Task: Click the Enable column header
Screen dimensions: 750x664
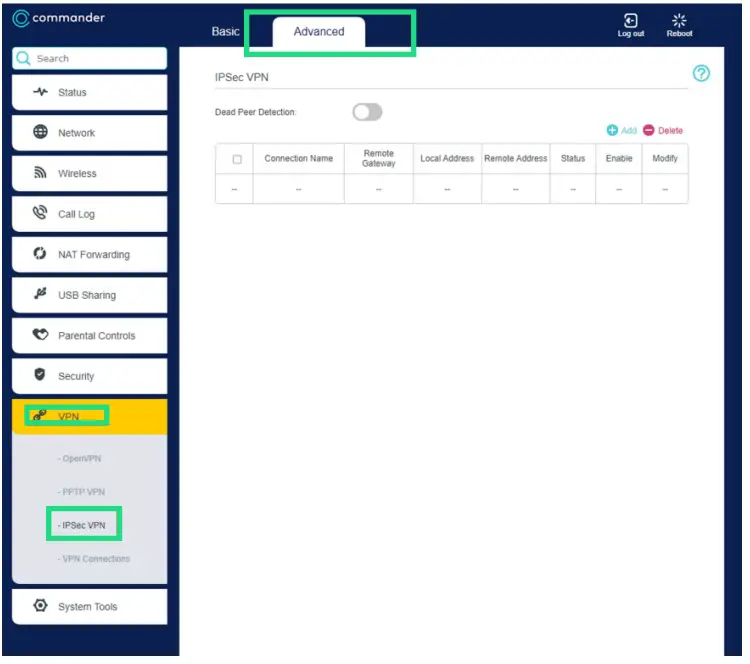Action: (619, 159)
